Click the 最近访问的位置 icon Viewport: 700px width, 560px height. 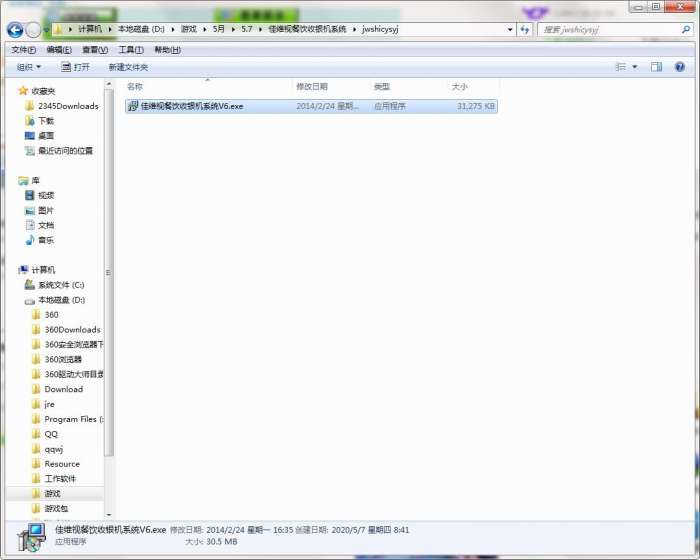pos(29,150)
